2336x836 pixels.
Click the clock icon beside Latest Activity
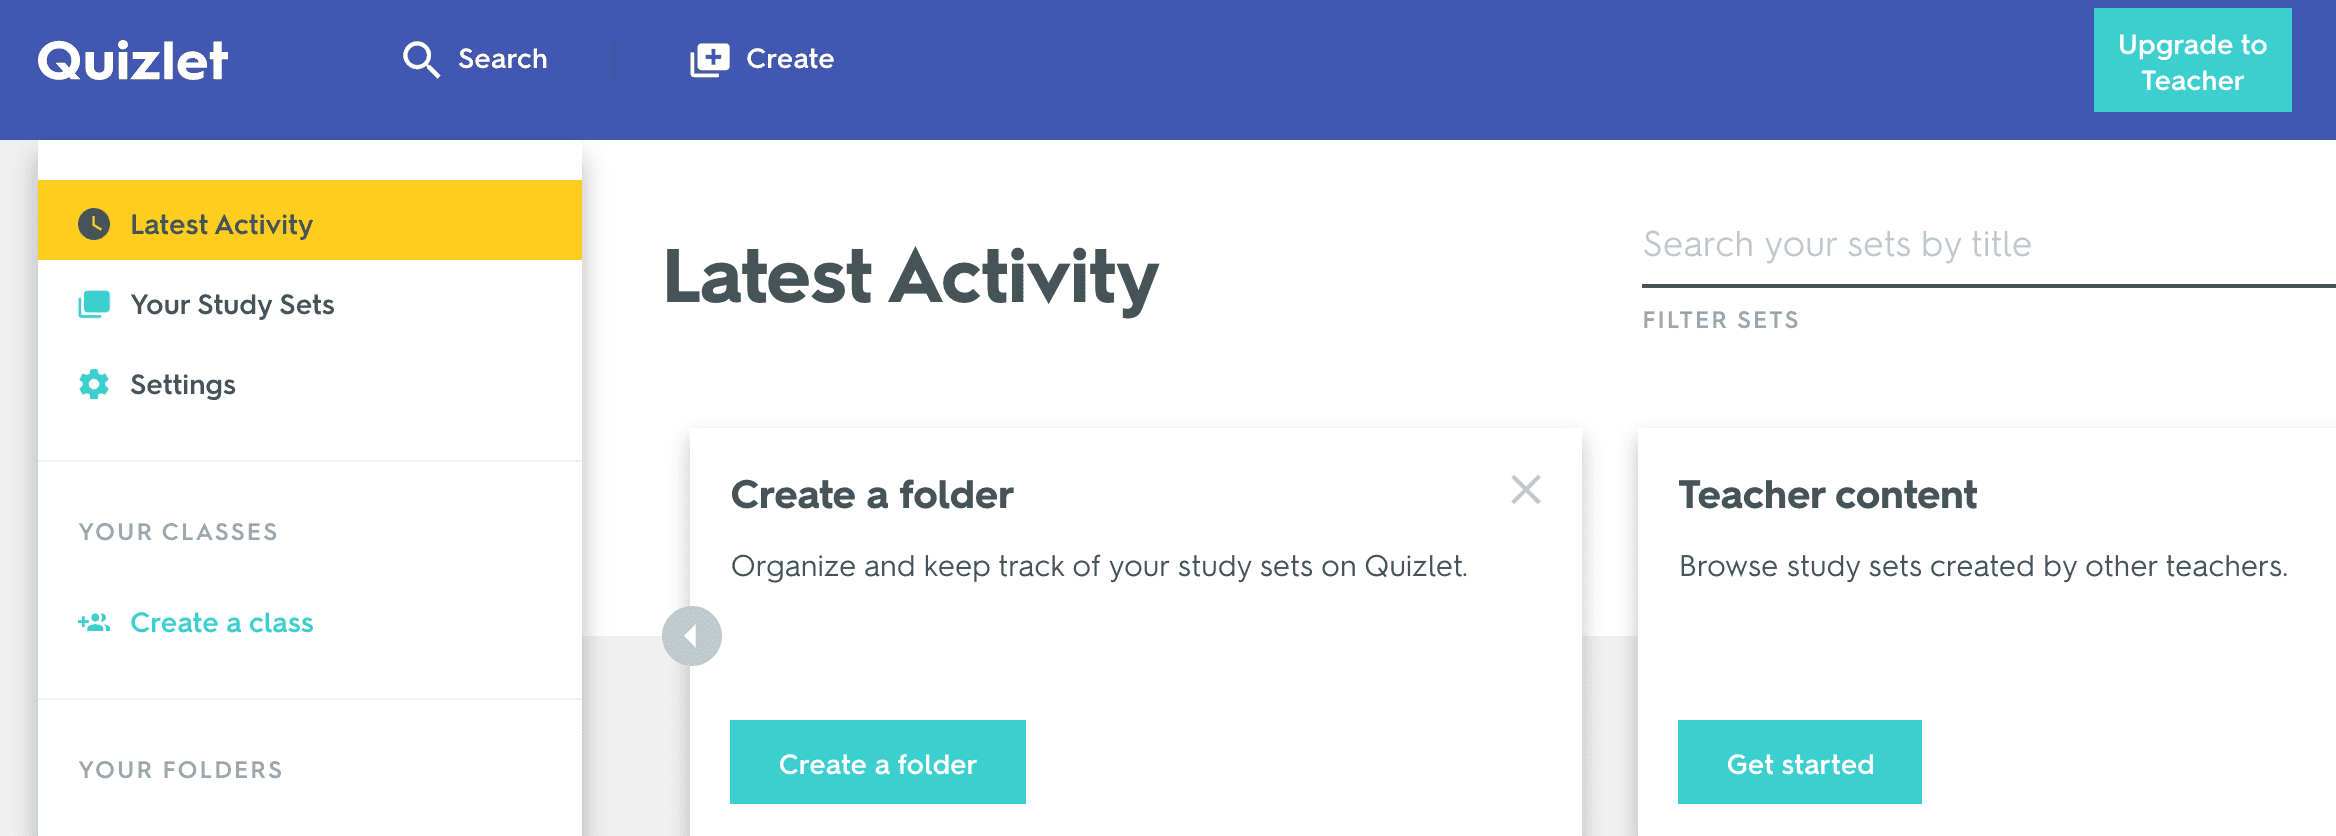94,224
